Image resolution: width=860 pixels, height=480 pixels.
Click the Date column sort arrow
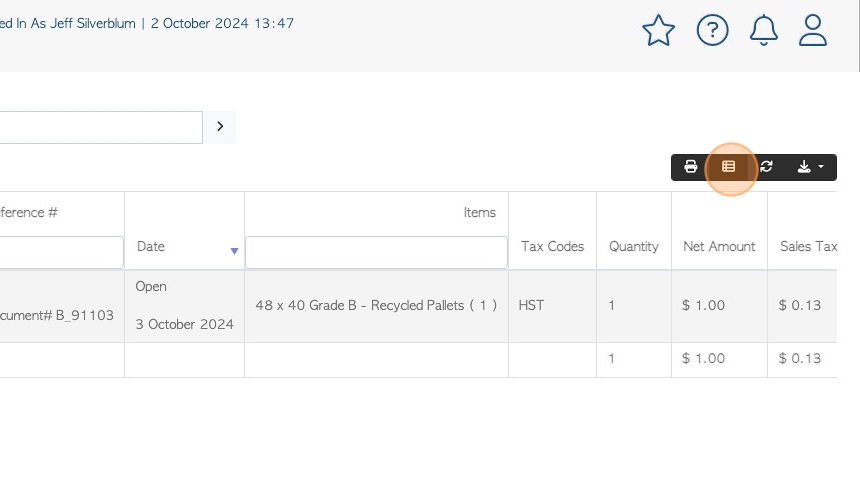[234, 251]
